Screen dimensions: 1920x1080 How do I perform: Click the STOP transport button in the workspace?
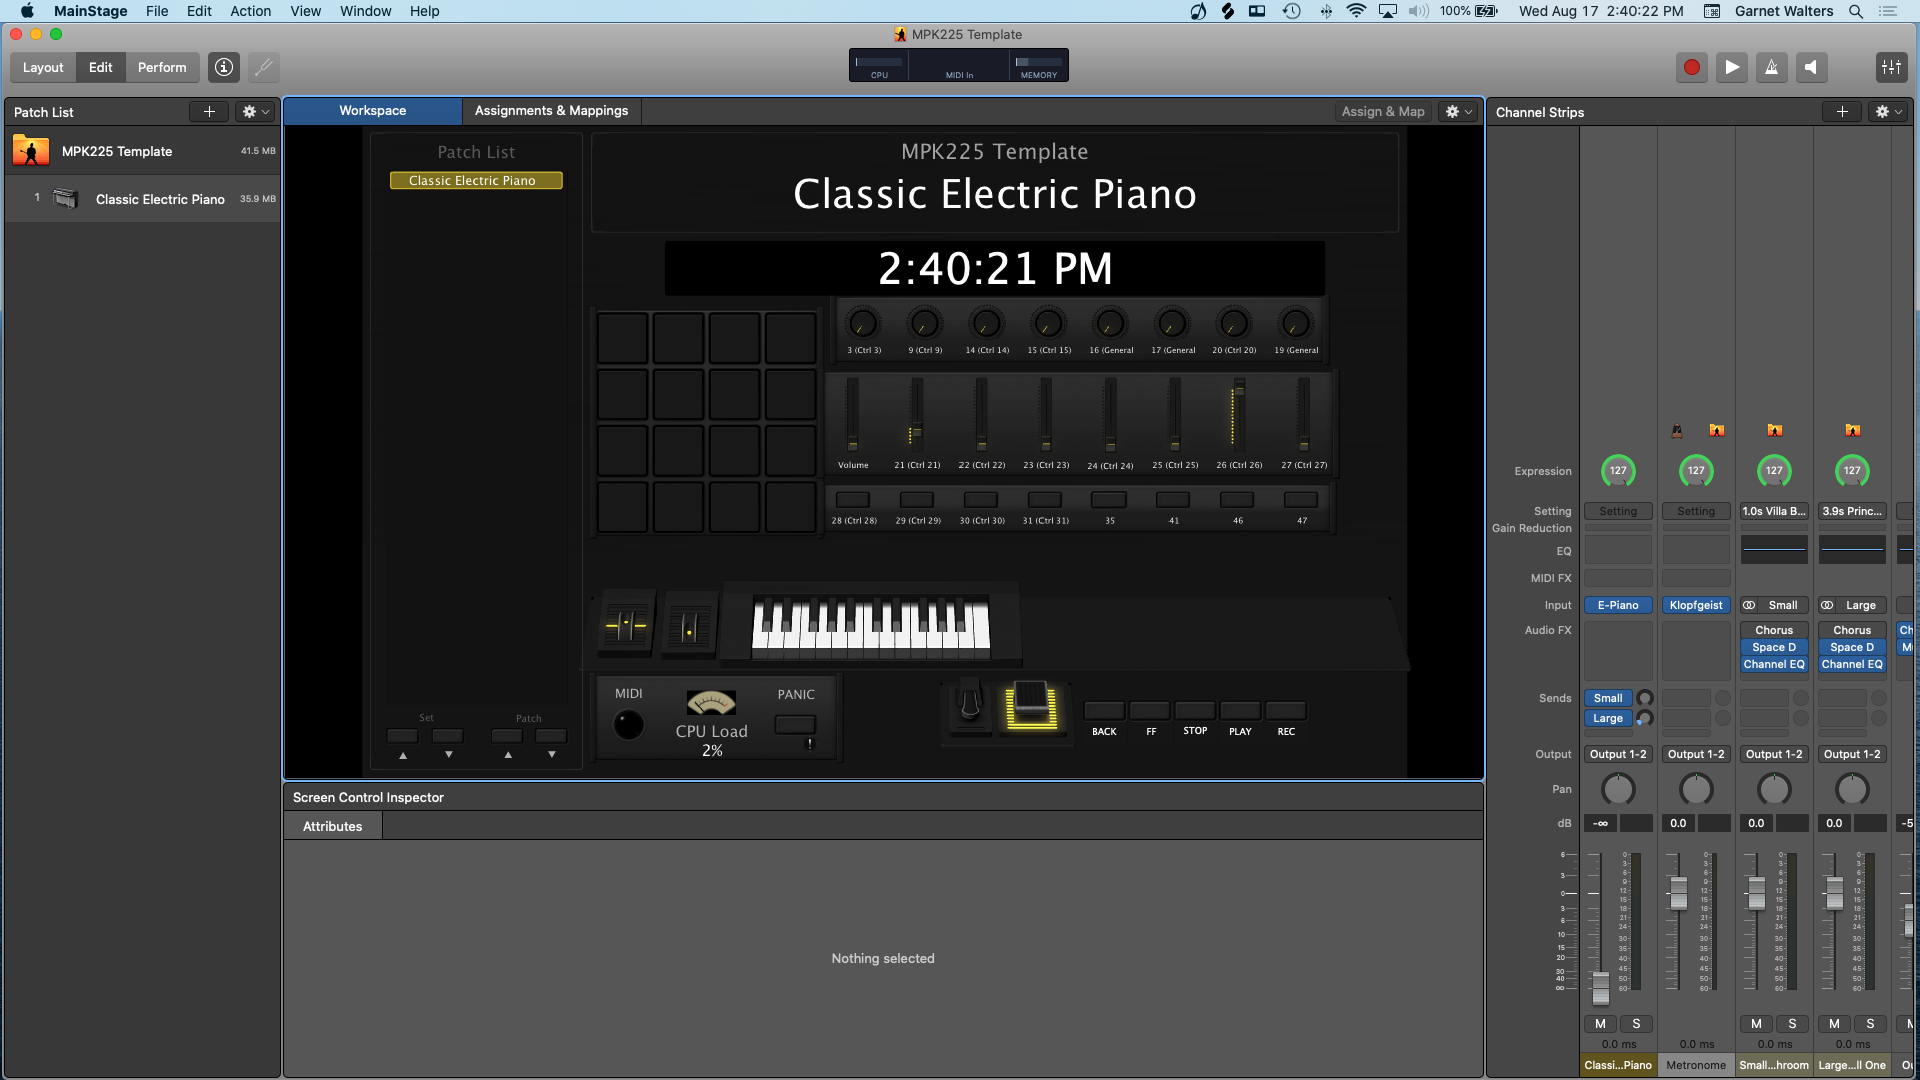tap(1195, 710)
